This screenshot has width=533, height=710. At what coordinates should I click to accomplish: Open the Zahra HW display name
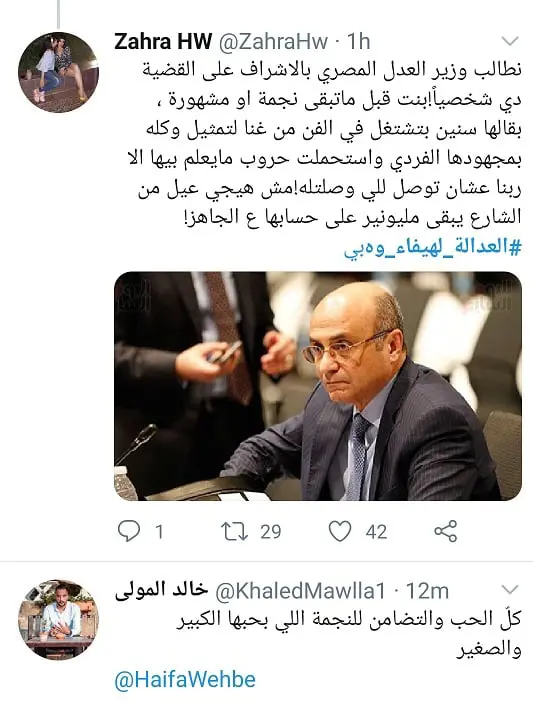point(163,42)
